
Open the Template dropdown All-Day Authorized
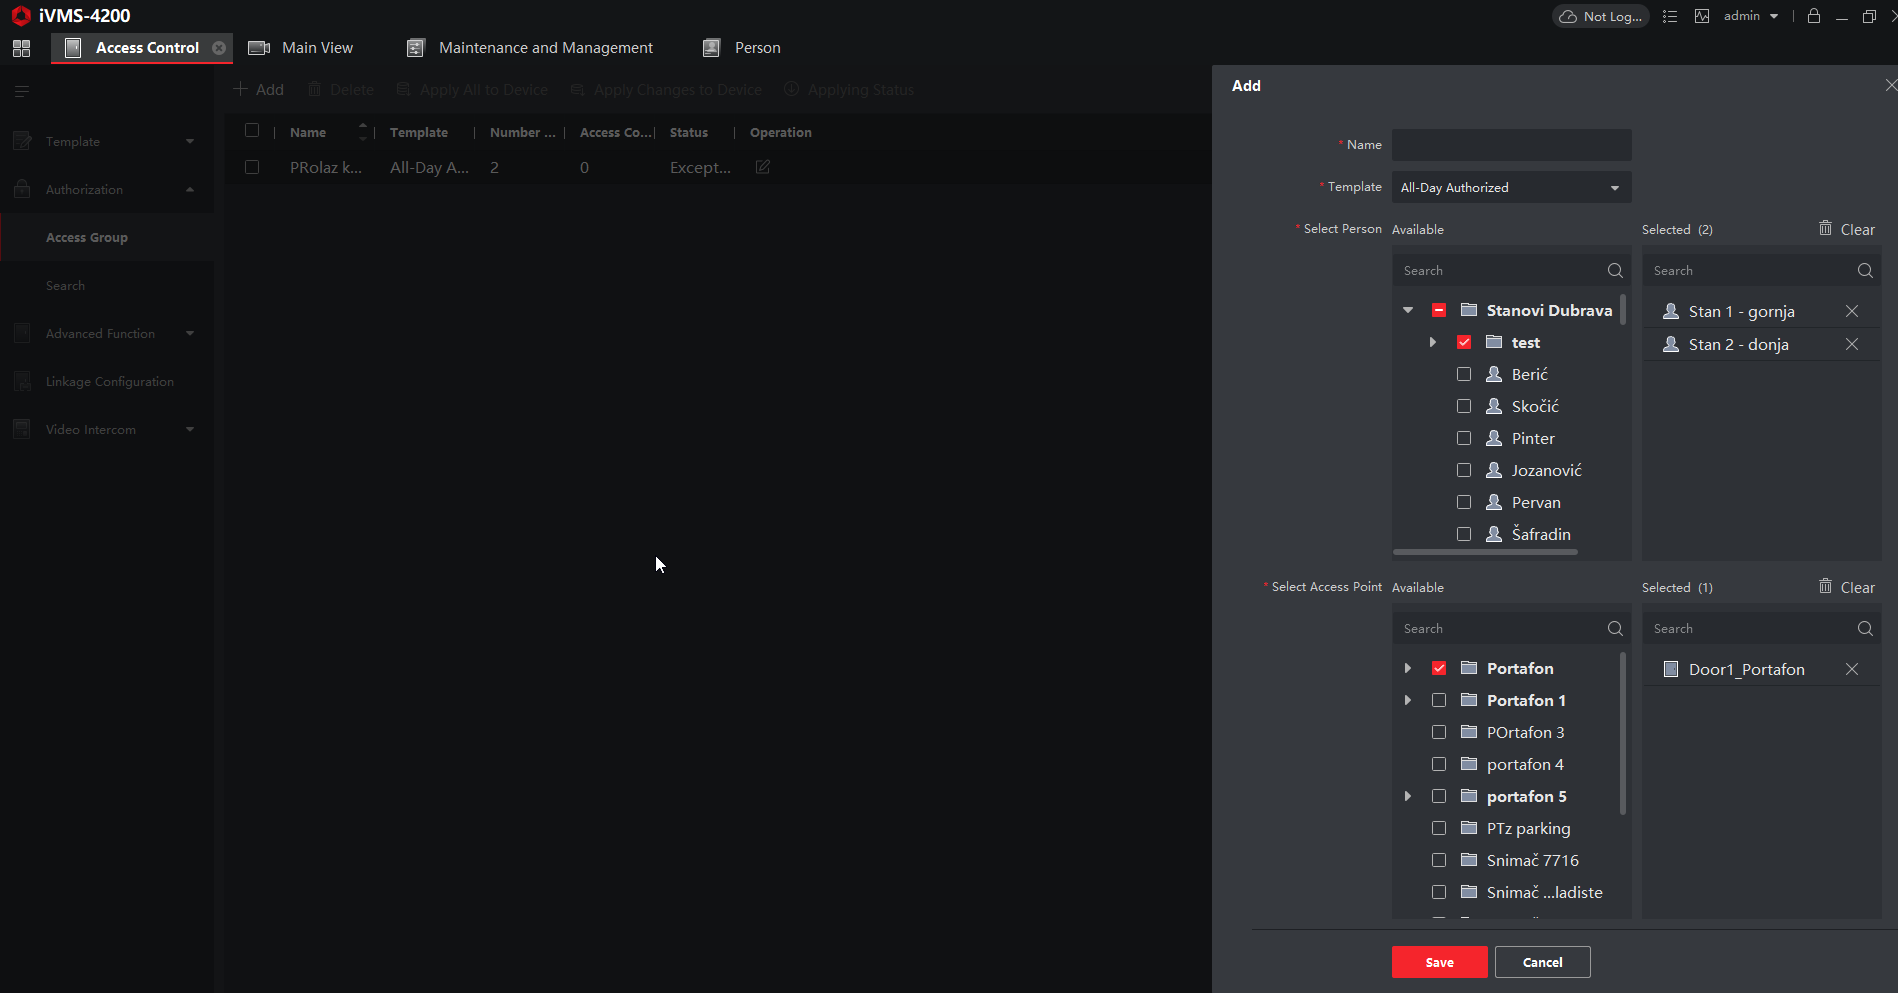(x=1510, y=188)
